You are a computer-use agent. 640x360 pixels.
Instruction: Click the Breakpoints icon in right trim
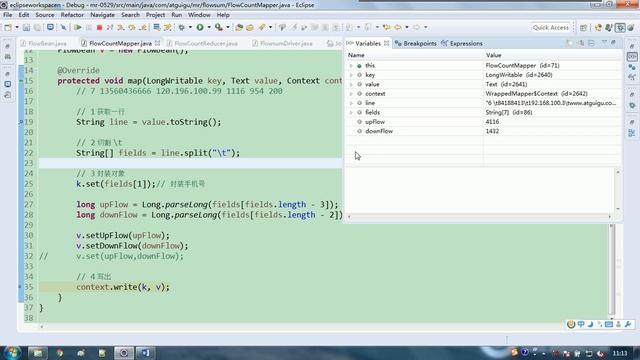click(632, 67)
